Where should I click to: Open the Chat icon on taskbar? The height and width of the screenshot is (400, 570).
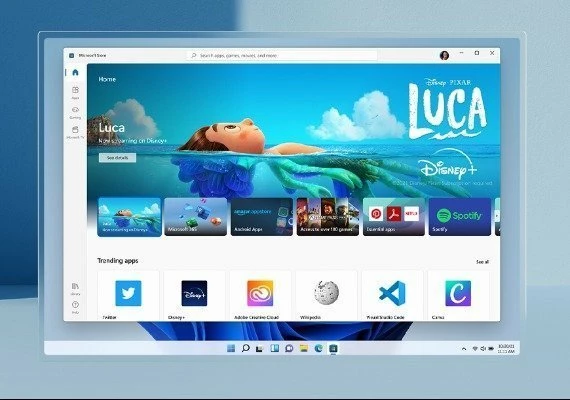point(289,348)
